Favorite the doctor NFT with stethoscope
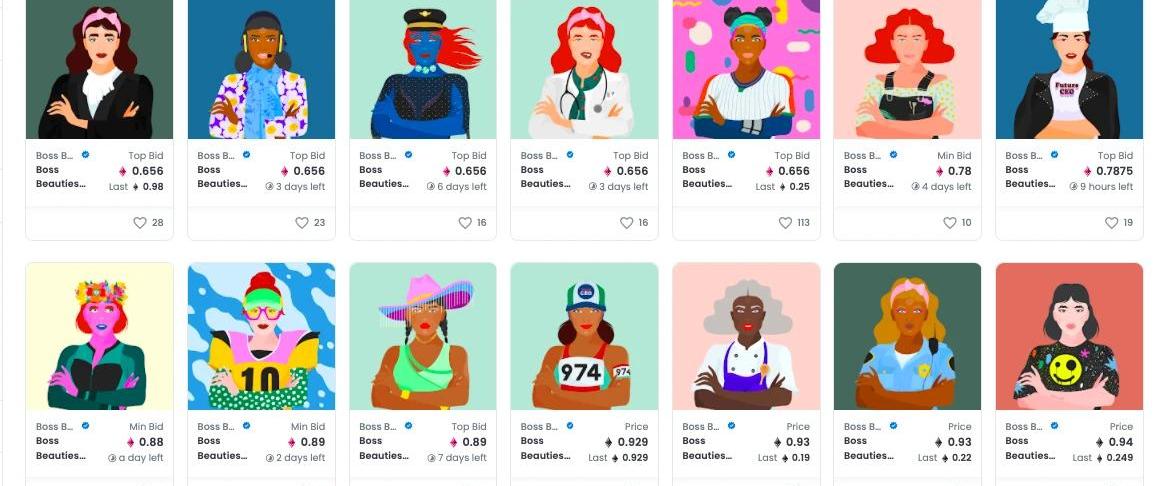1166x486 pixels. click(x=626, y=222)
